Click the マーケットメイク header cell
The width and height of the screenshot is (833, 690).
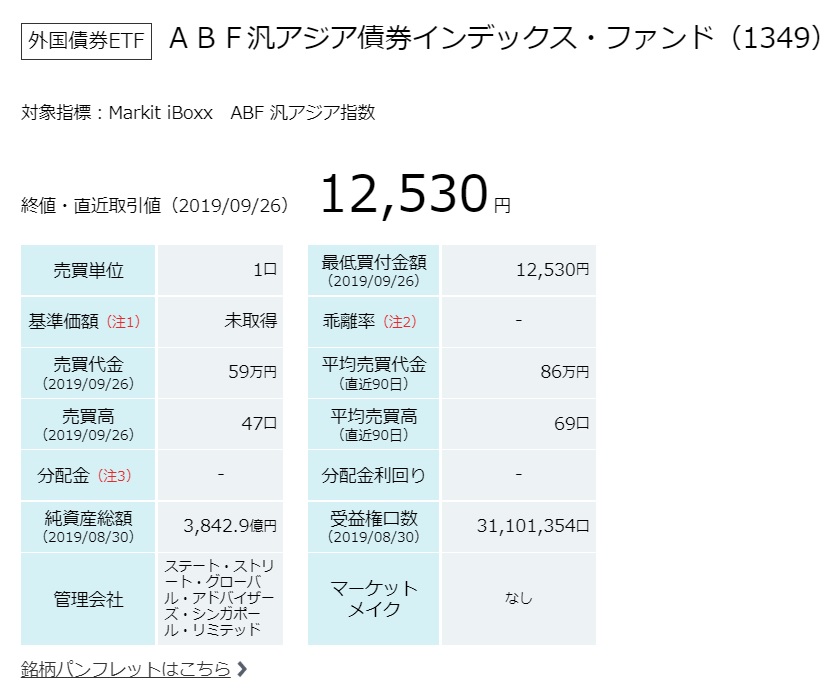[x=373, y=599]
